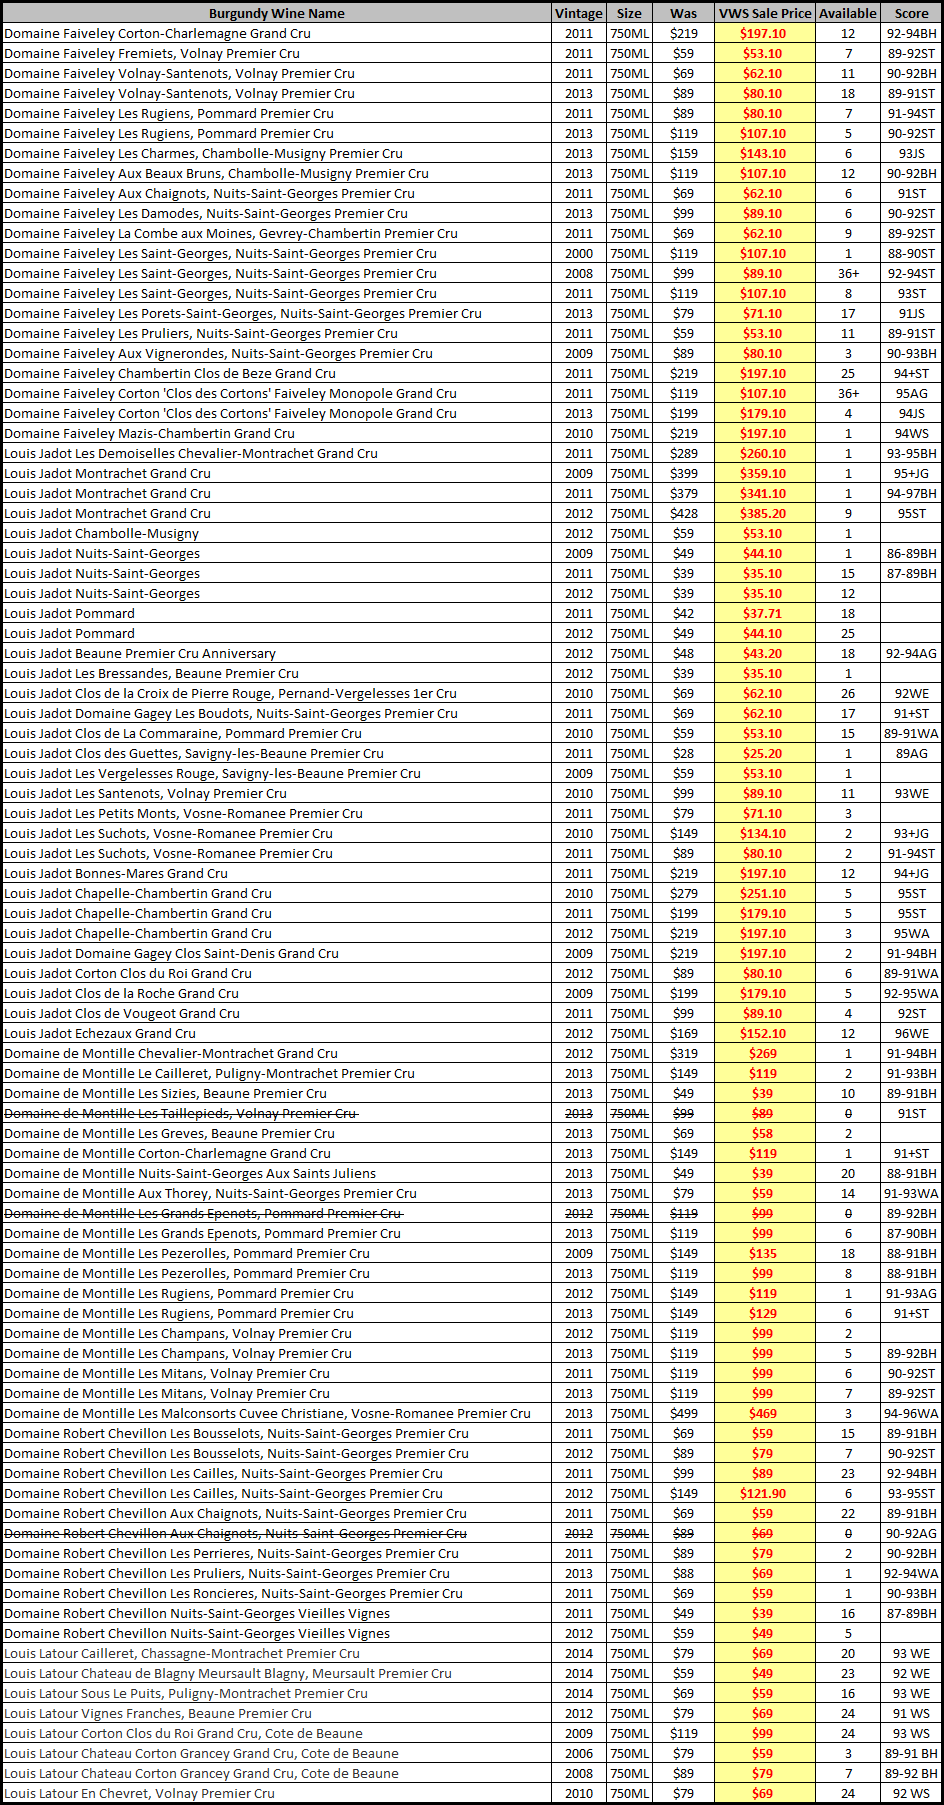Select the 2000 vintage cell

pos(579,254)
